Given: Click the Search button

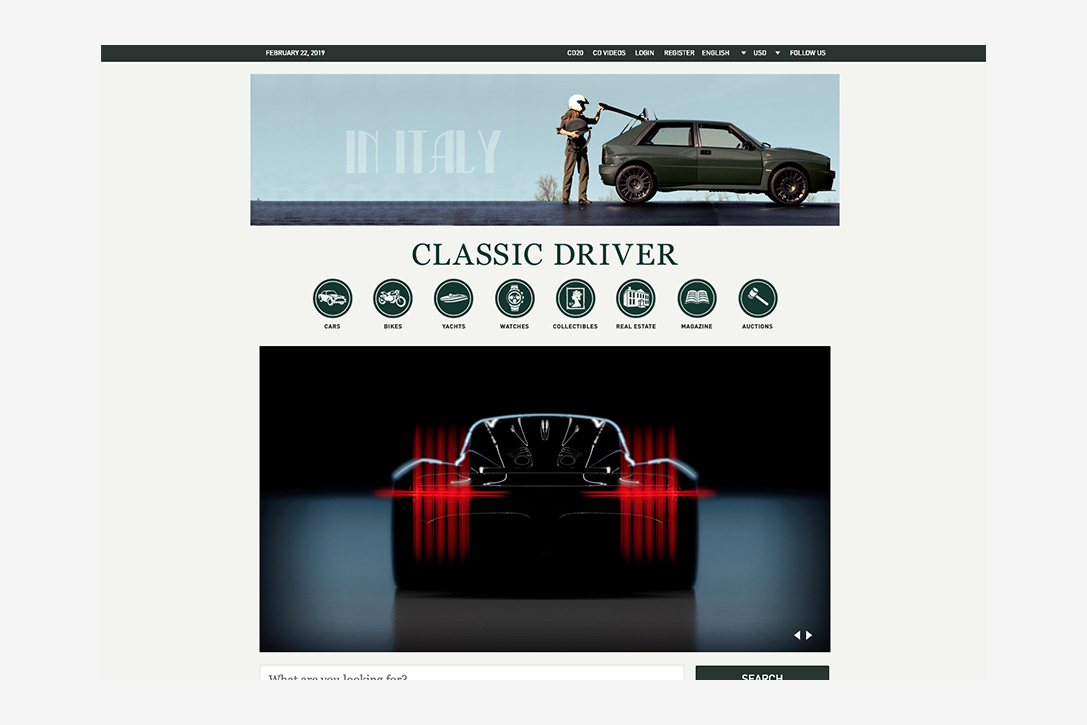Looking at the screenshot, I should click(x=762, y=674).
